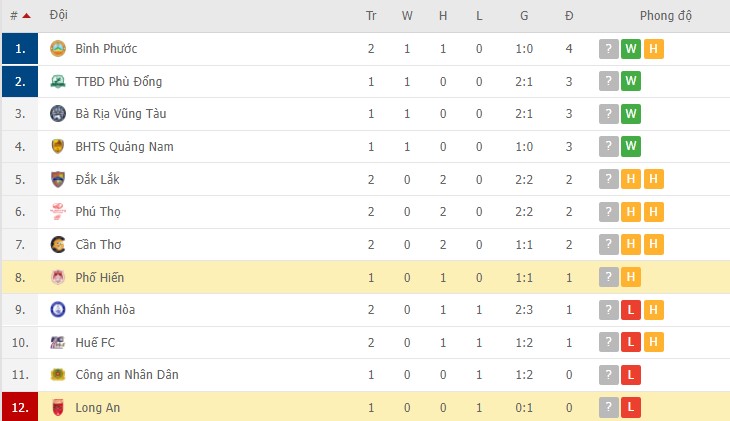Click the Bình Phước team logo
The image size is (730, 421).
[x=57, y=49]
